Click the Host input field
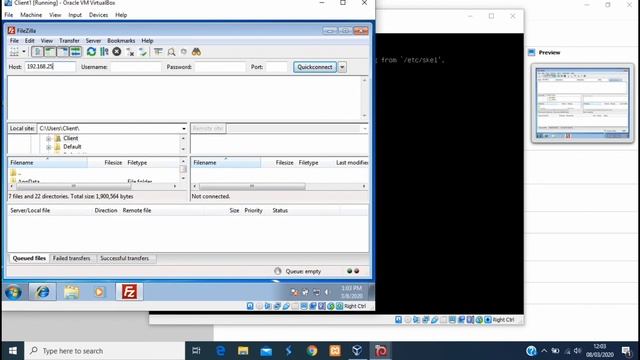 50,67
